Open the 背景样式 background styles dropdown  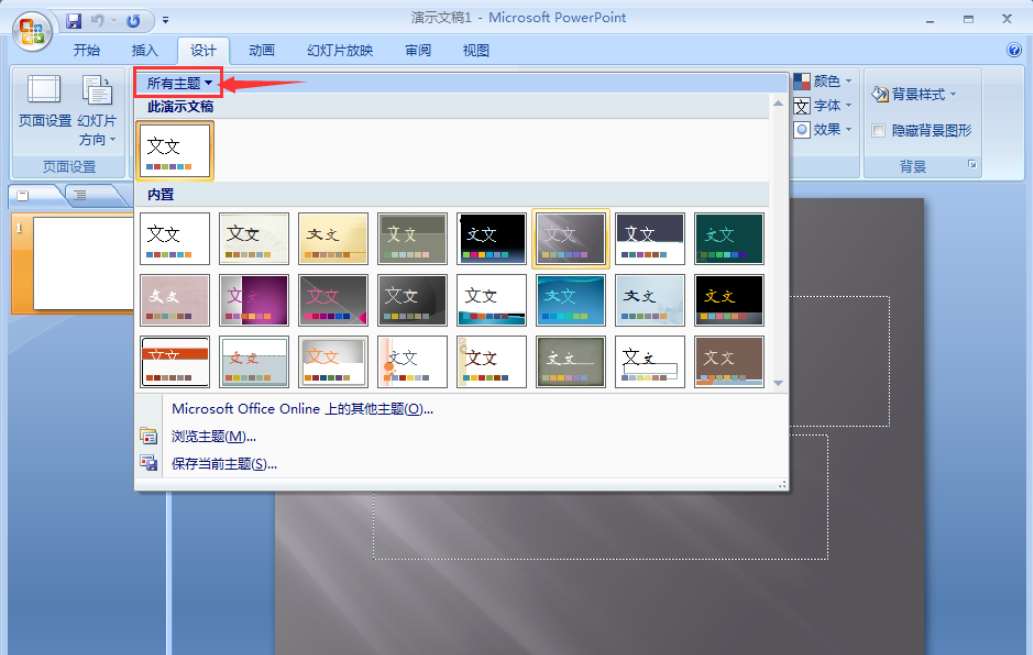[914, 94]
